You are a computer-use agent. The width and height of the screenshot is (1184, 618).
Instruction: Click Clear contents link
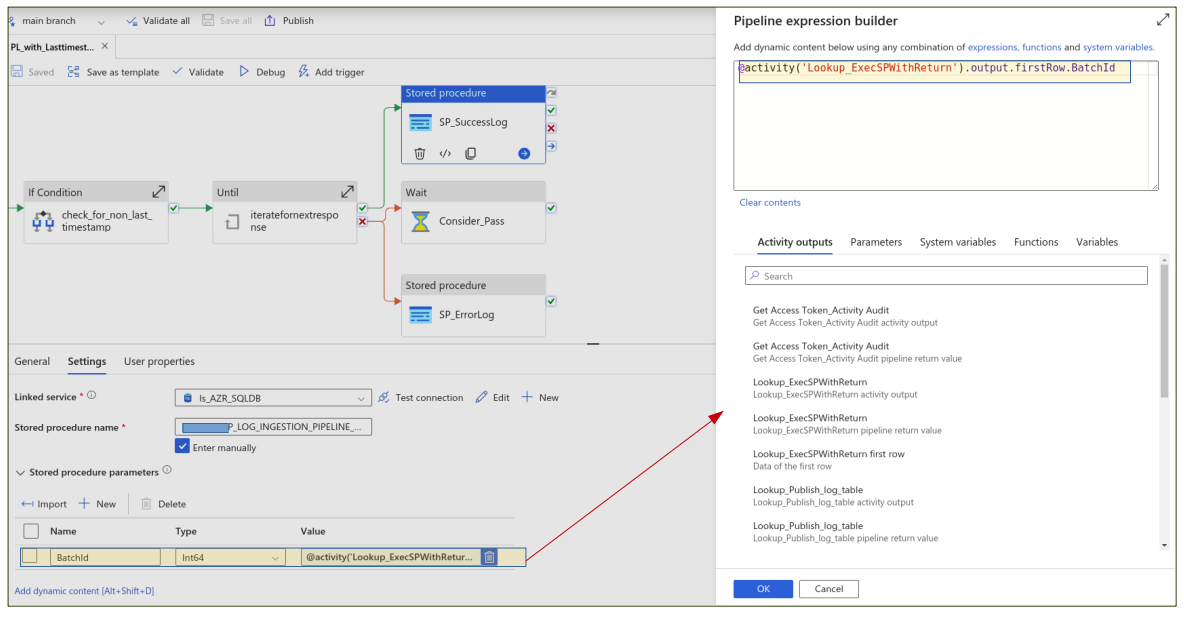point(769,202)
